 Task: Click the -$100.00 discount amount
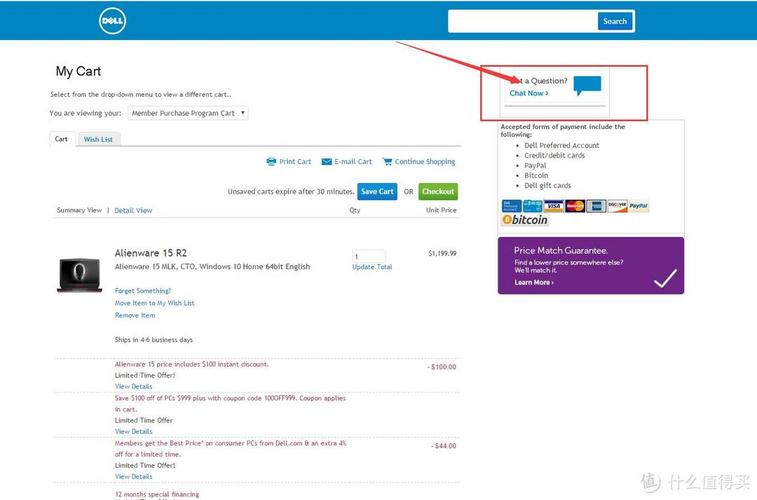click(442, 367)
